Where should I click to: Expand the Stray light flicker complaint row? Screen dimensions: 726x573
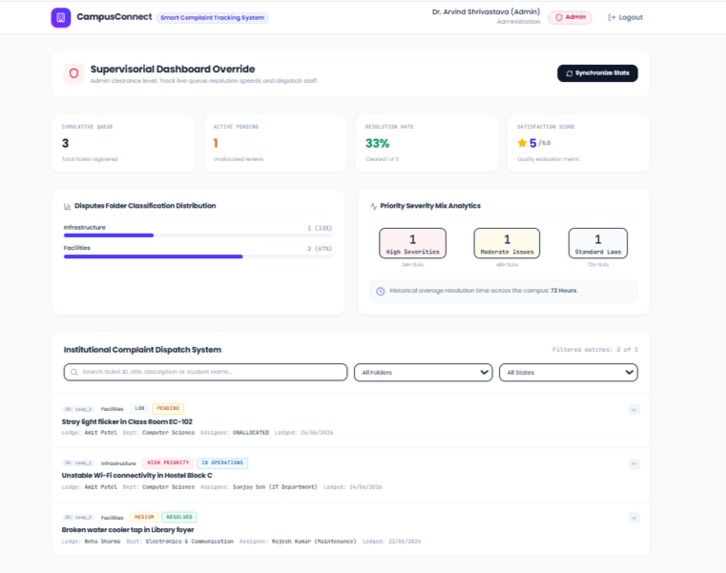pos(634,410)
